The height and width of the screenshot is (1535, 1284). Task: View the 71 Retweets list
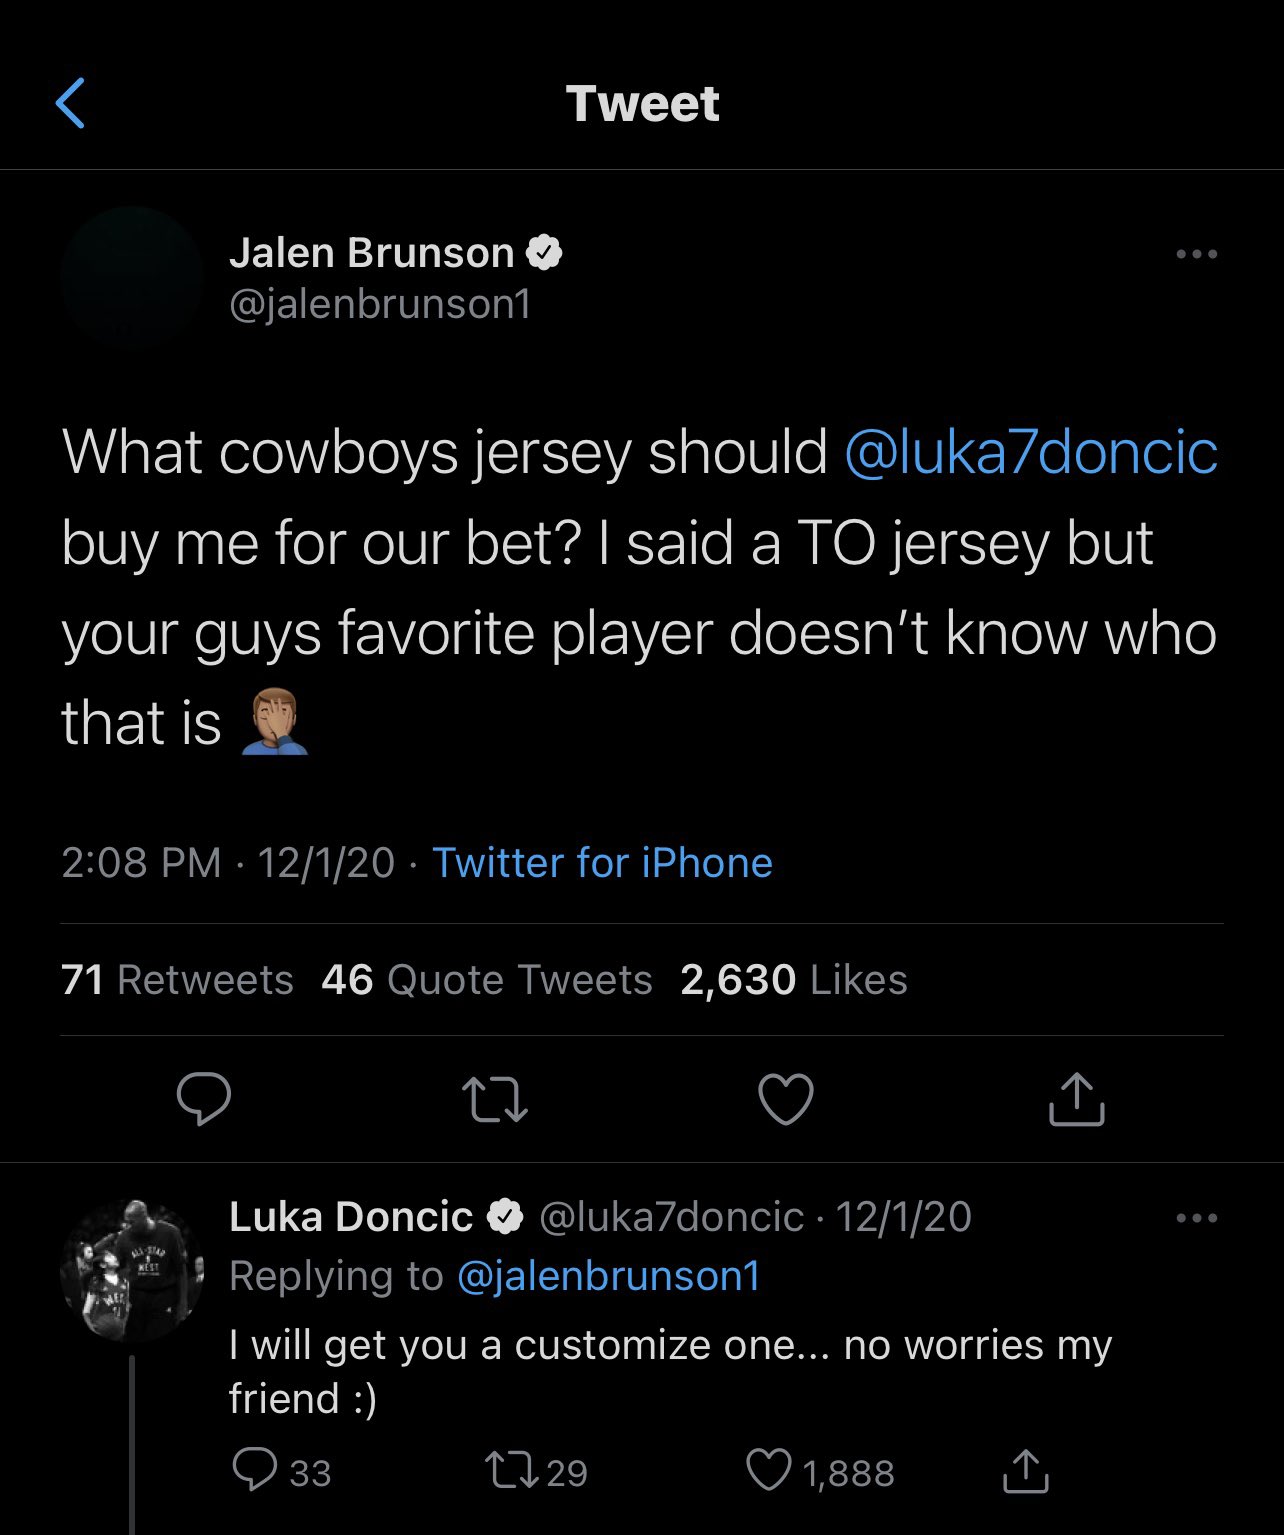click(x=177, y=980)
